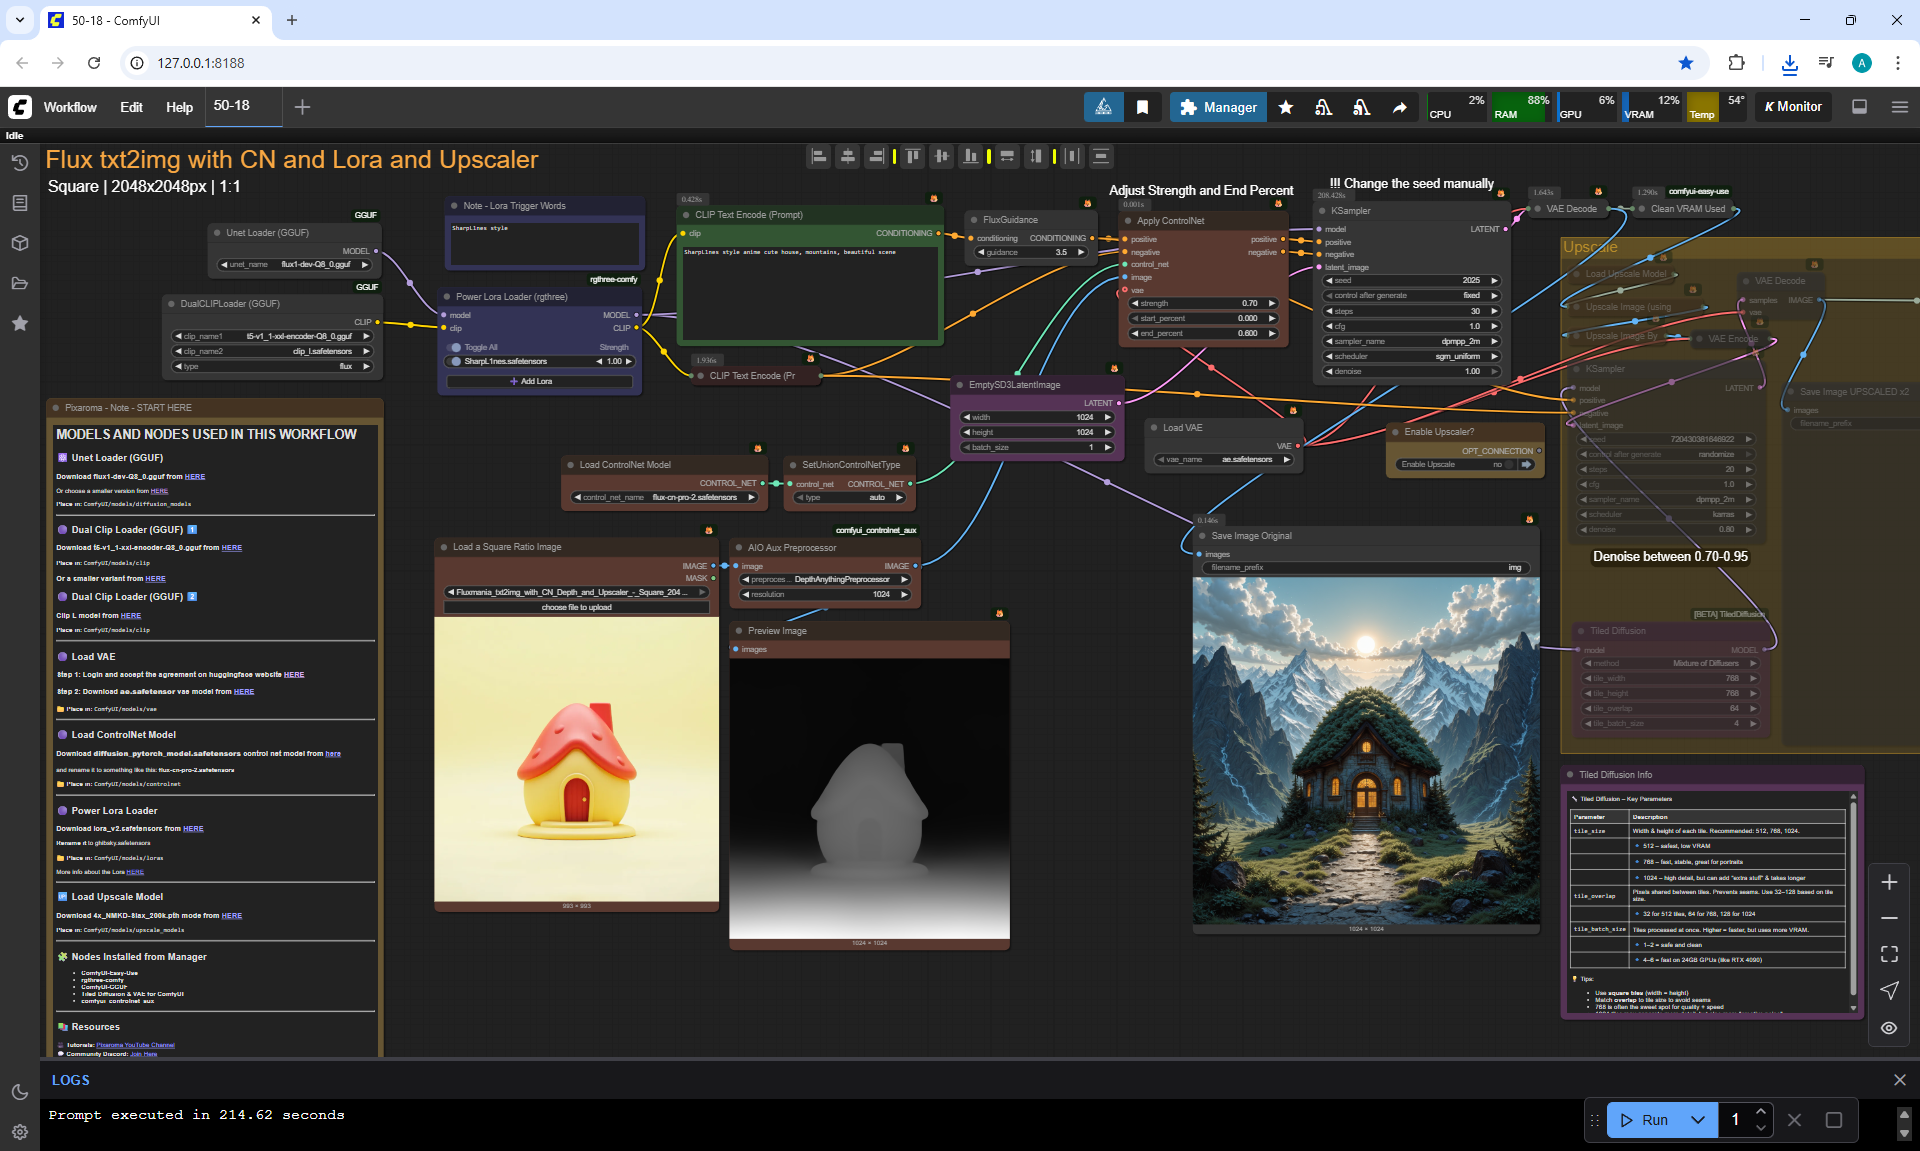Expand the Run button dropdown arrow

(1697, 1120)
